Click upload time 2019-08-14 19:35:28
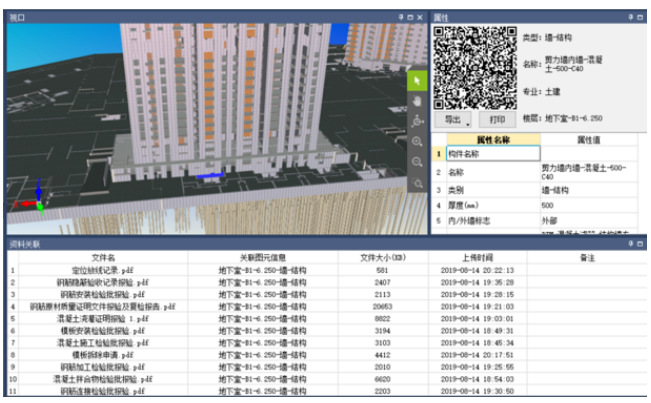Image resolution: width=651 pixels, height=403 pixels. coord(477,283)
